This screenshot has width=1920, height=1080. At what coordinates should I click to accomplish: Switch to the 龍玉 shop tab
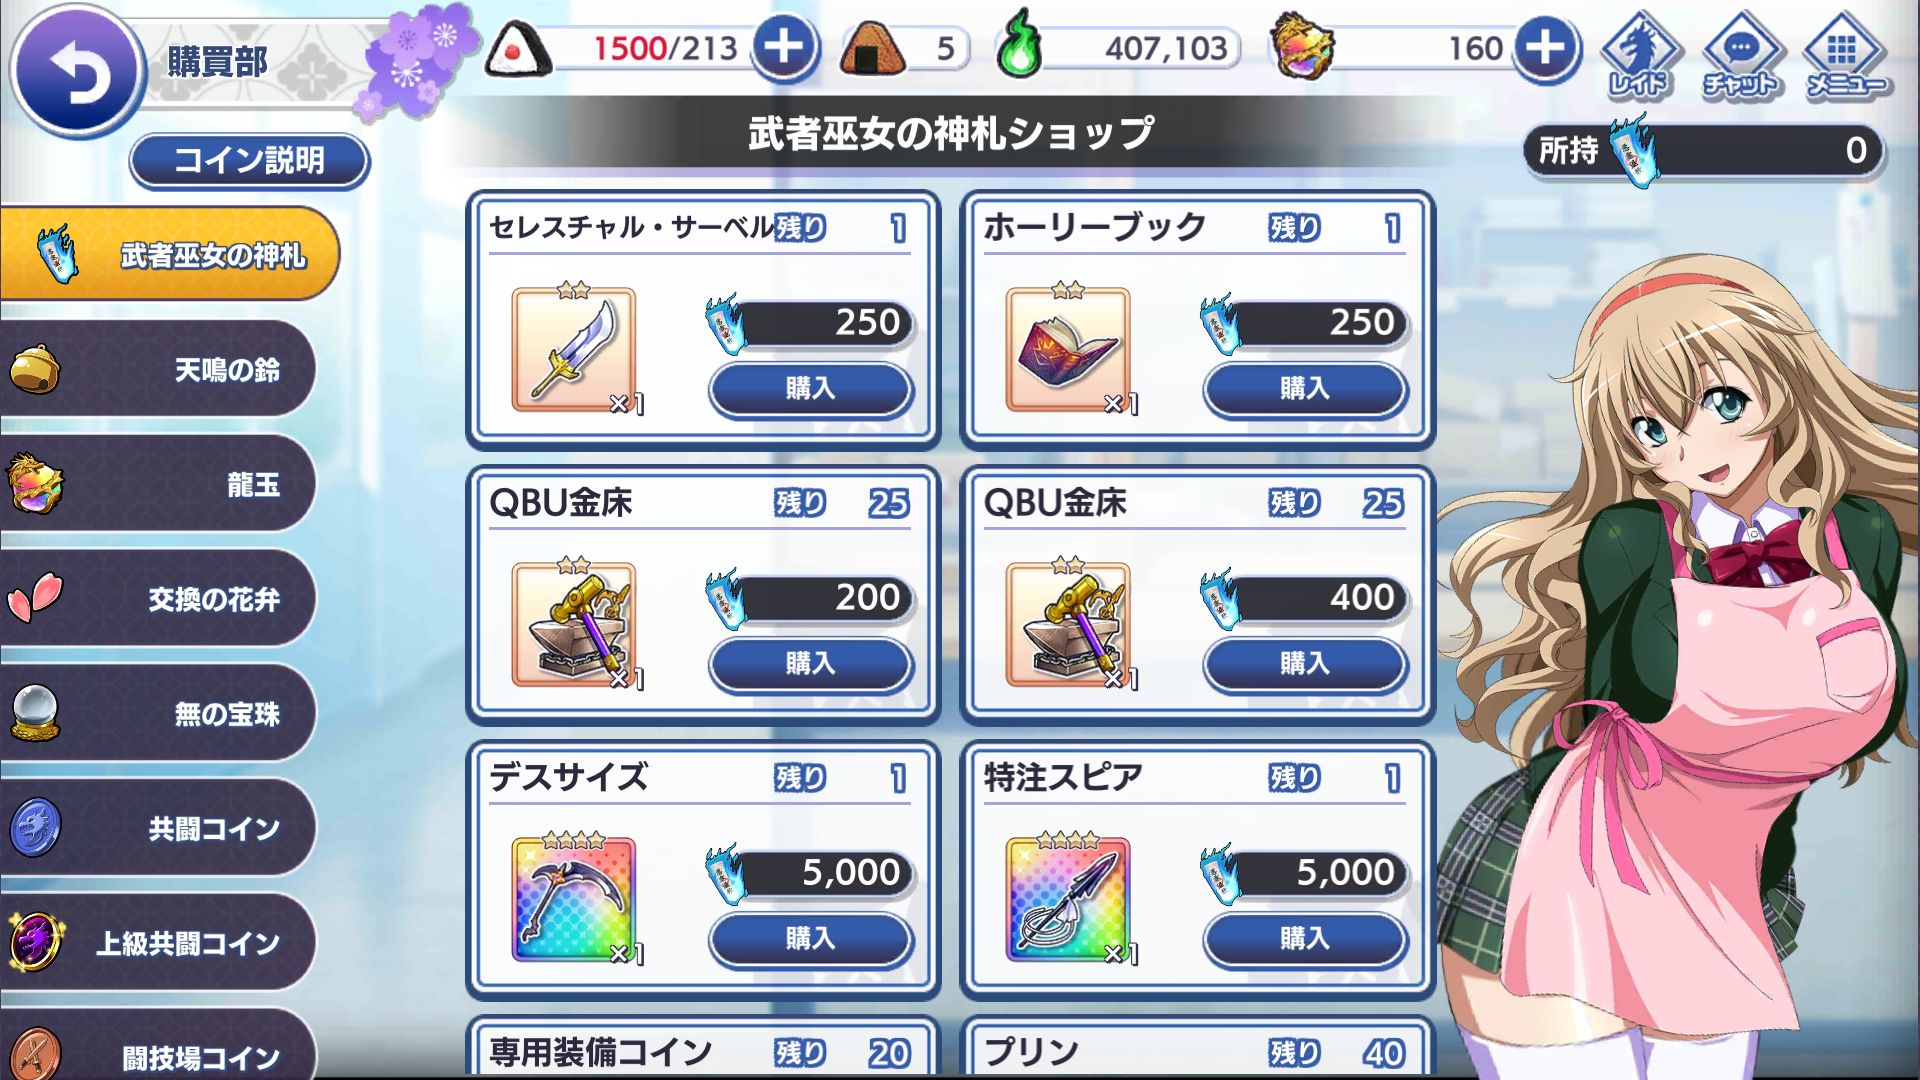click(x=158, y=484)
